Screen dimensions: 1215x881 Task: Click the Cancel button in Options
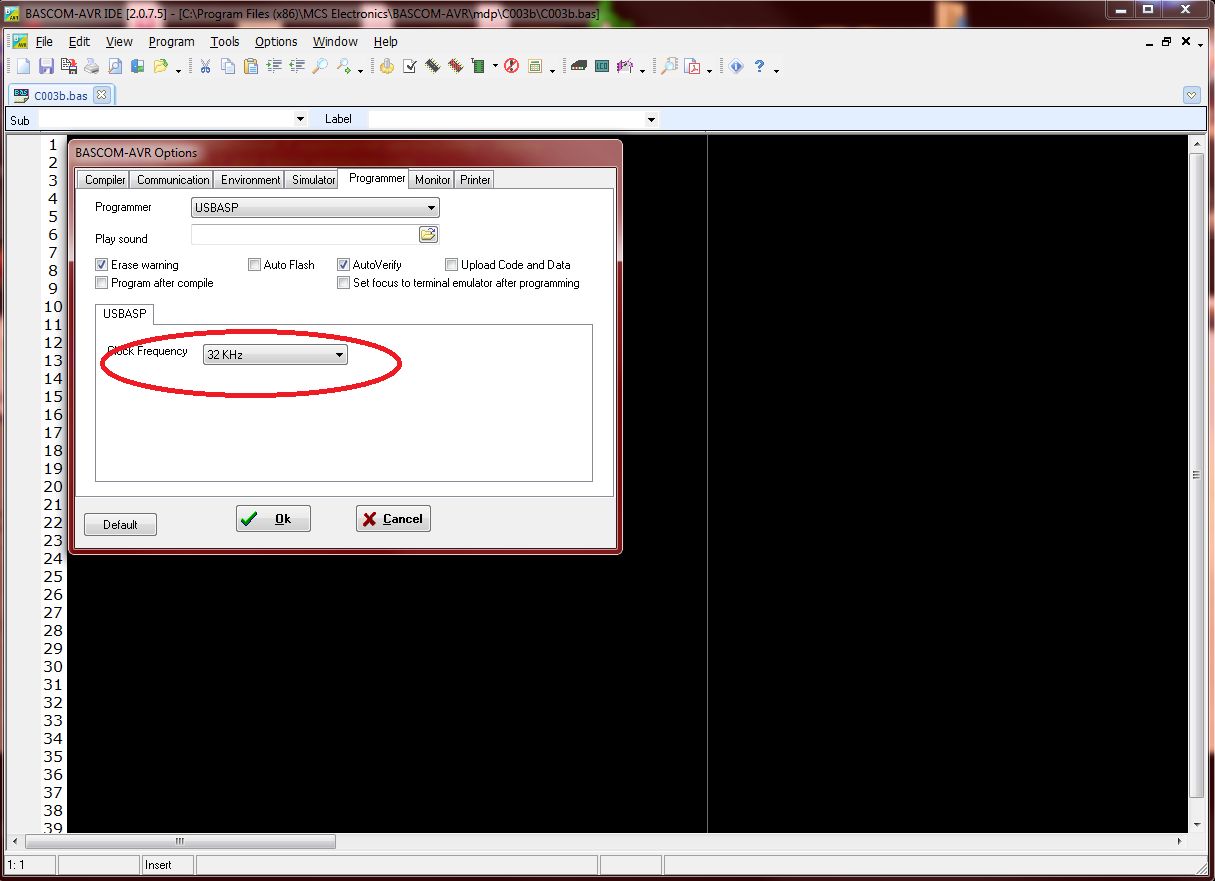point(393,519)
